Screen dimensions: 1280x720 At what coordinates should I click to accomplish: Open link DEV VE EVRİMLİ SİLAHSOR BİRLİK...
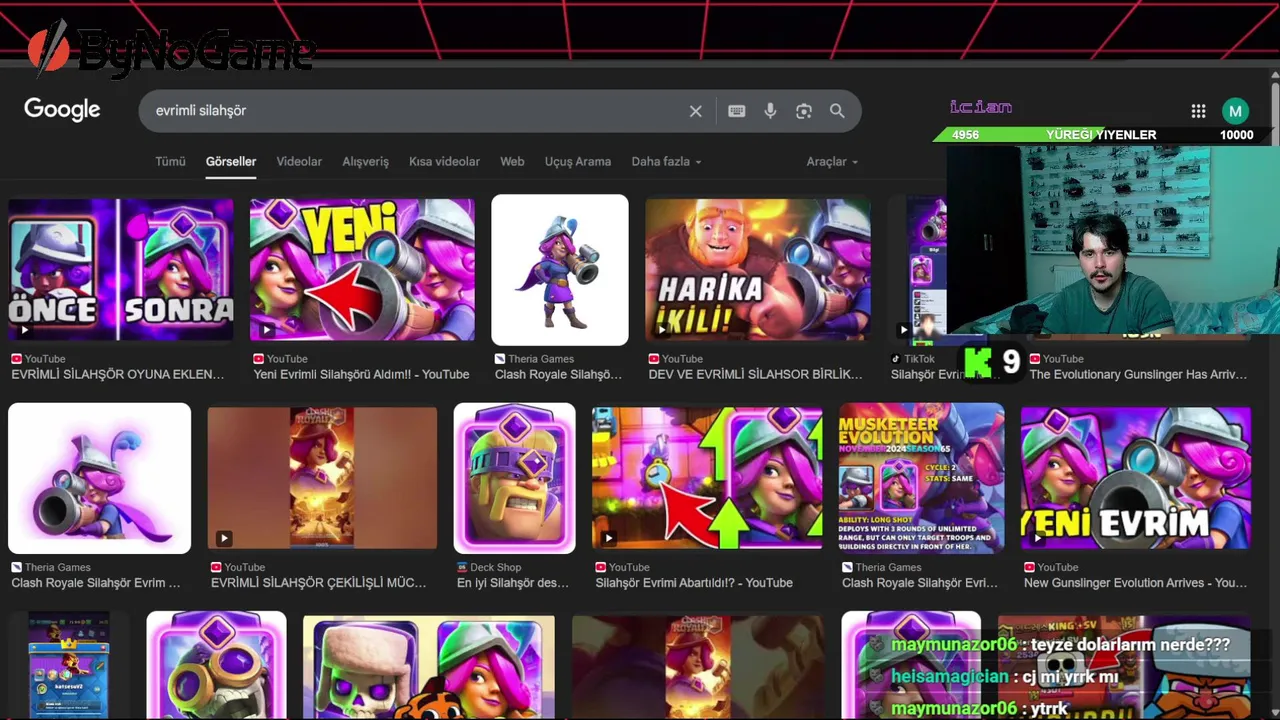755,374
